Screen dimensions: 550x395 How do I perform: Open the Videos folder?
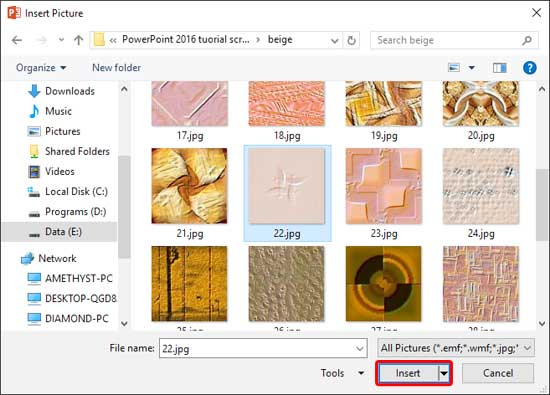(x=60, y=171)
